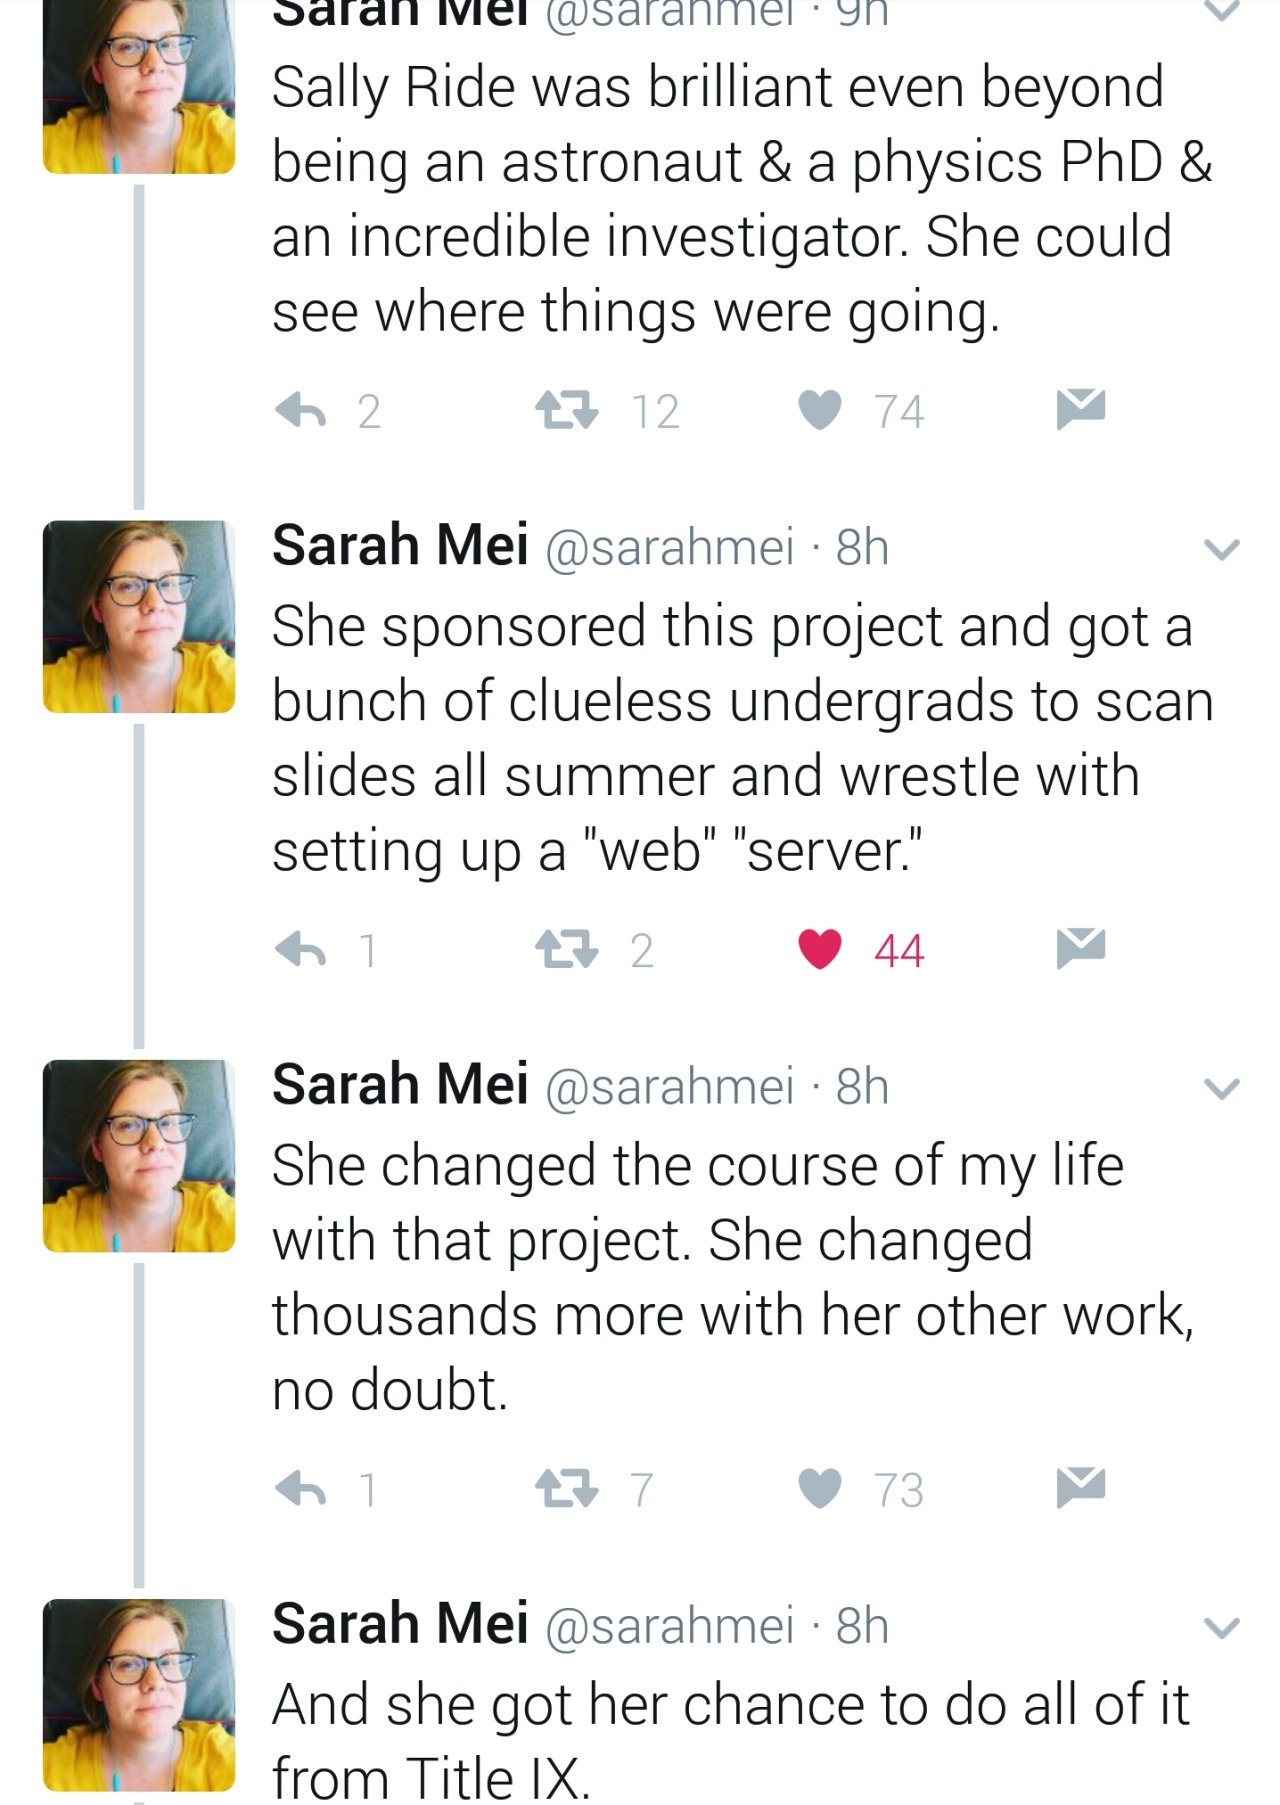Reply to the clueless undergrads tweet
1280x1805 pixels.
coord(301,949)
